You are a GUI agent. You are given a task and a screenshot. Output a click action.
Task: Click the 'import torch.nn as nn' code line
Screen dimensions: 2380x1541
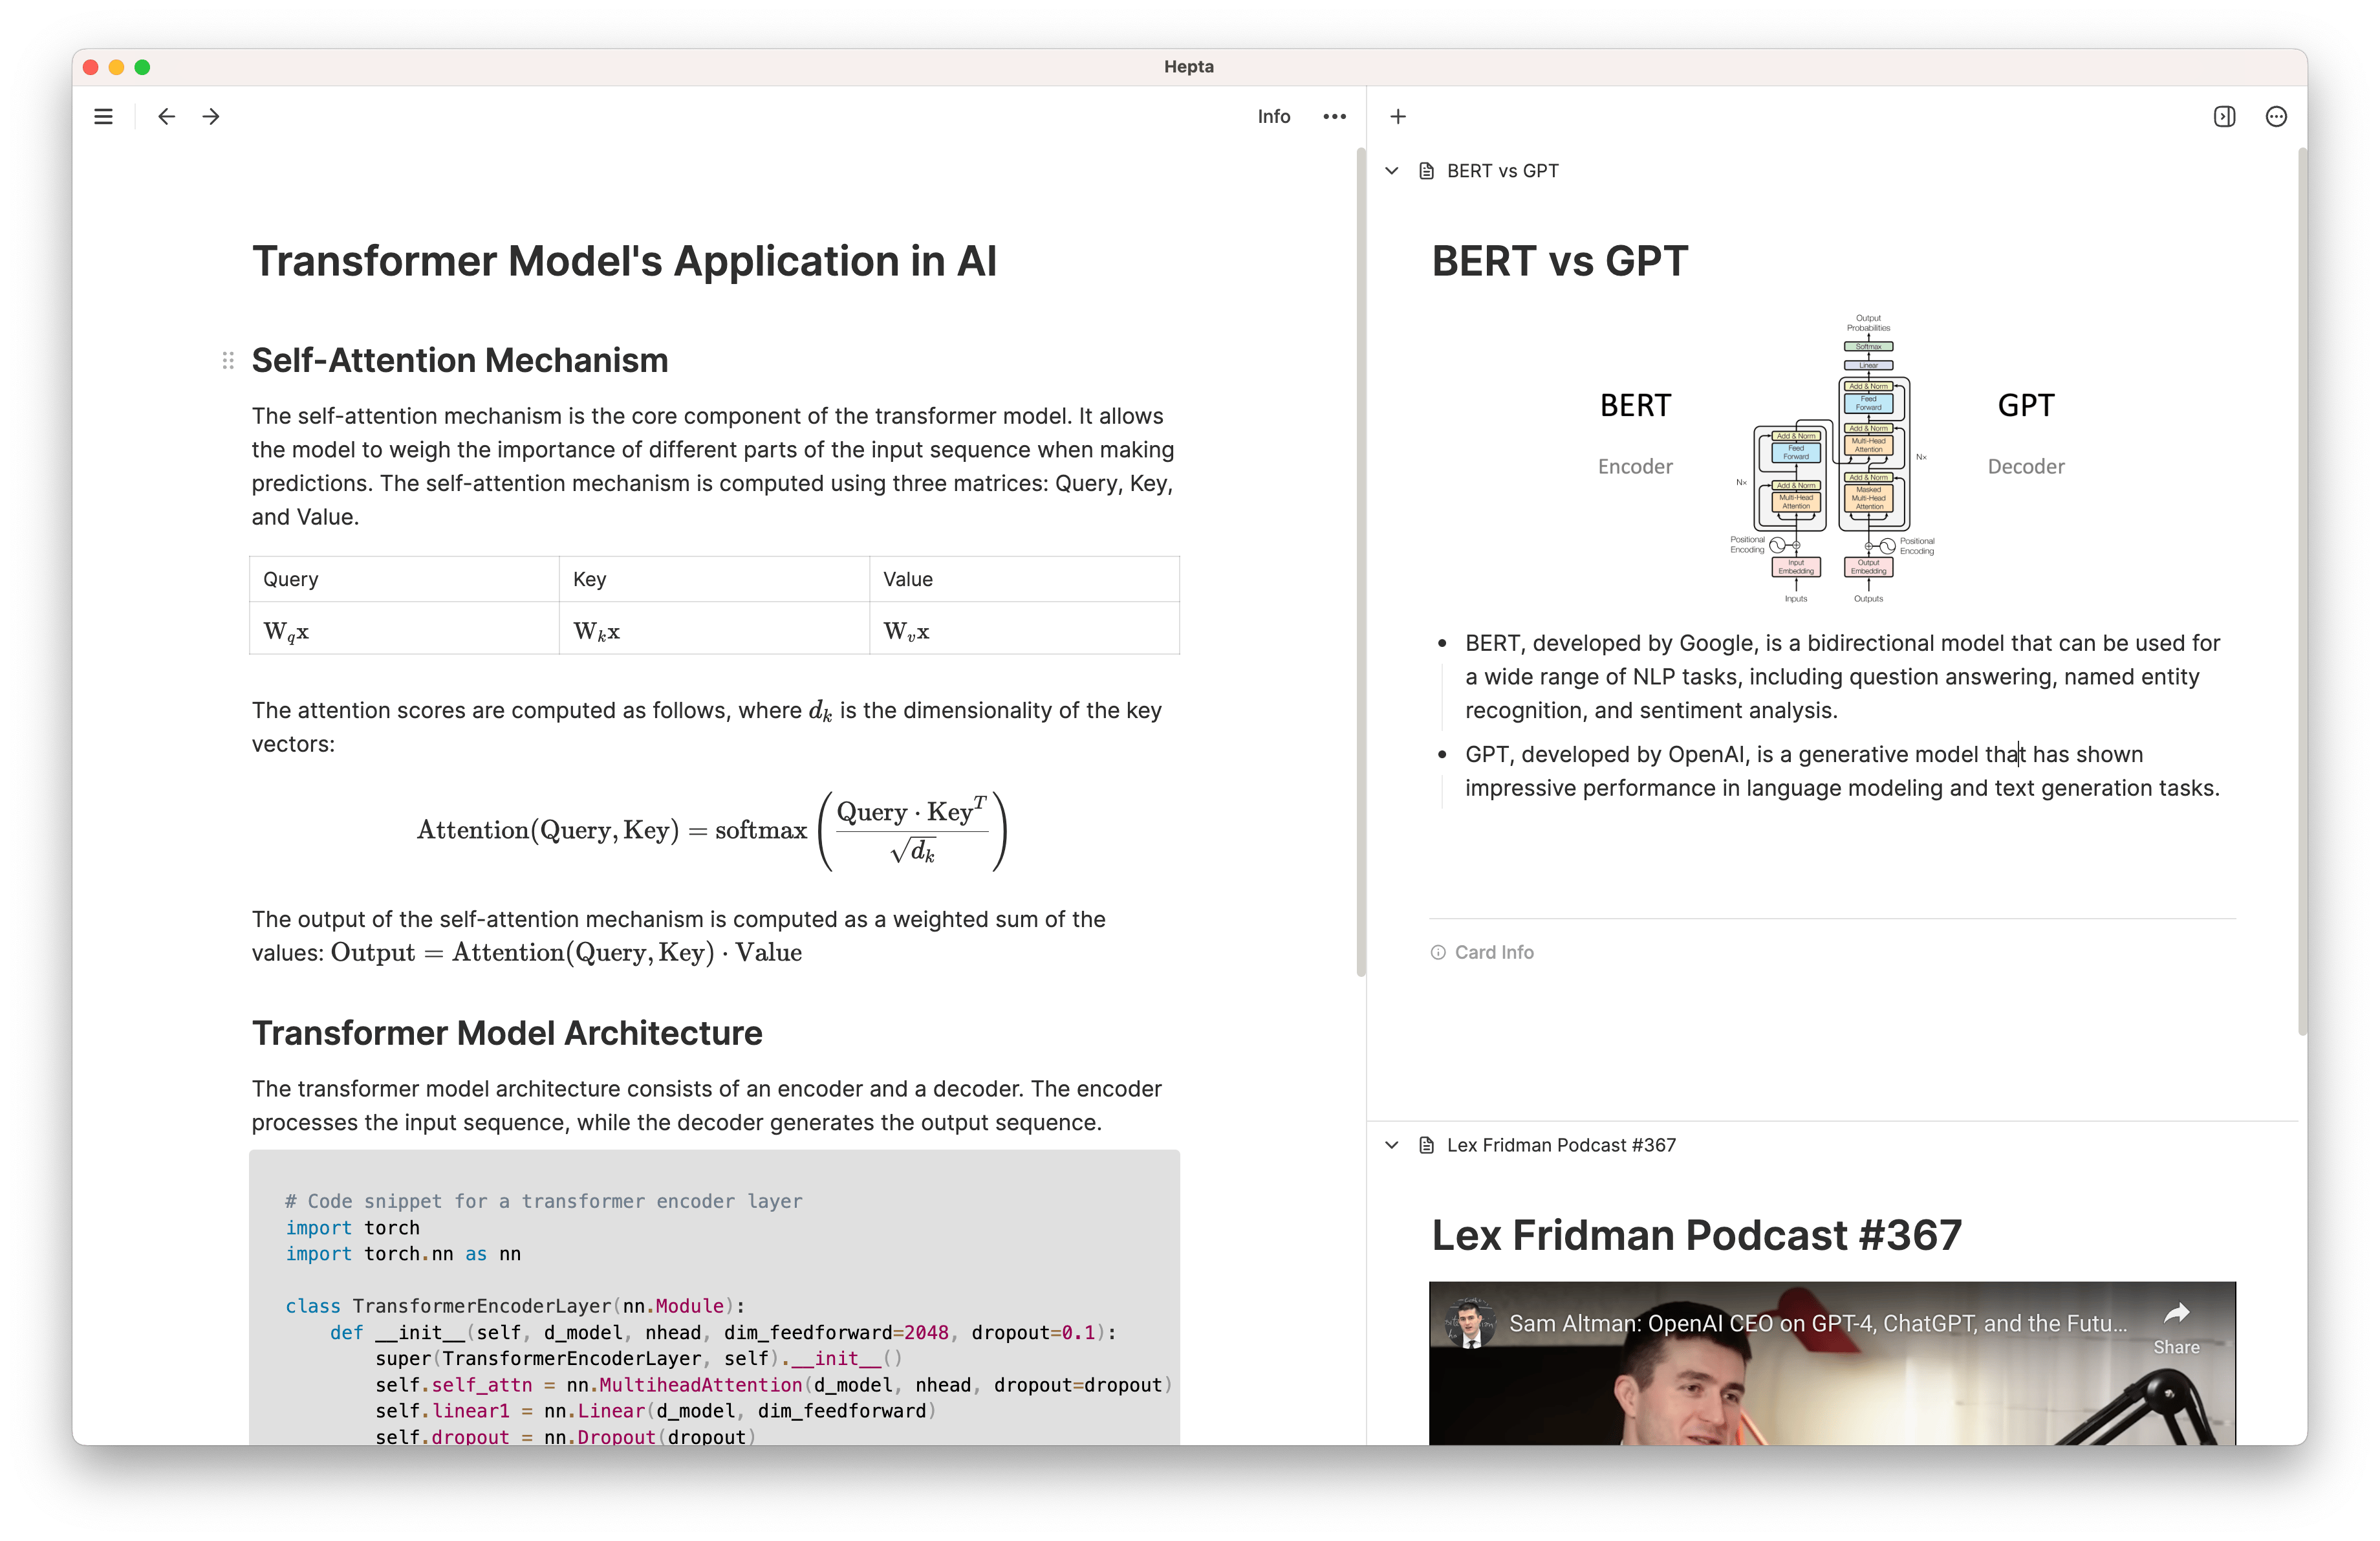pyautogui.click(x=403, y=1253)
